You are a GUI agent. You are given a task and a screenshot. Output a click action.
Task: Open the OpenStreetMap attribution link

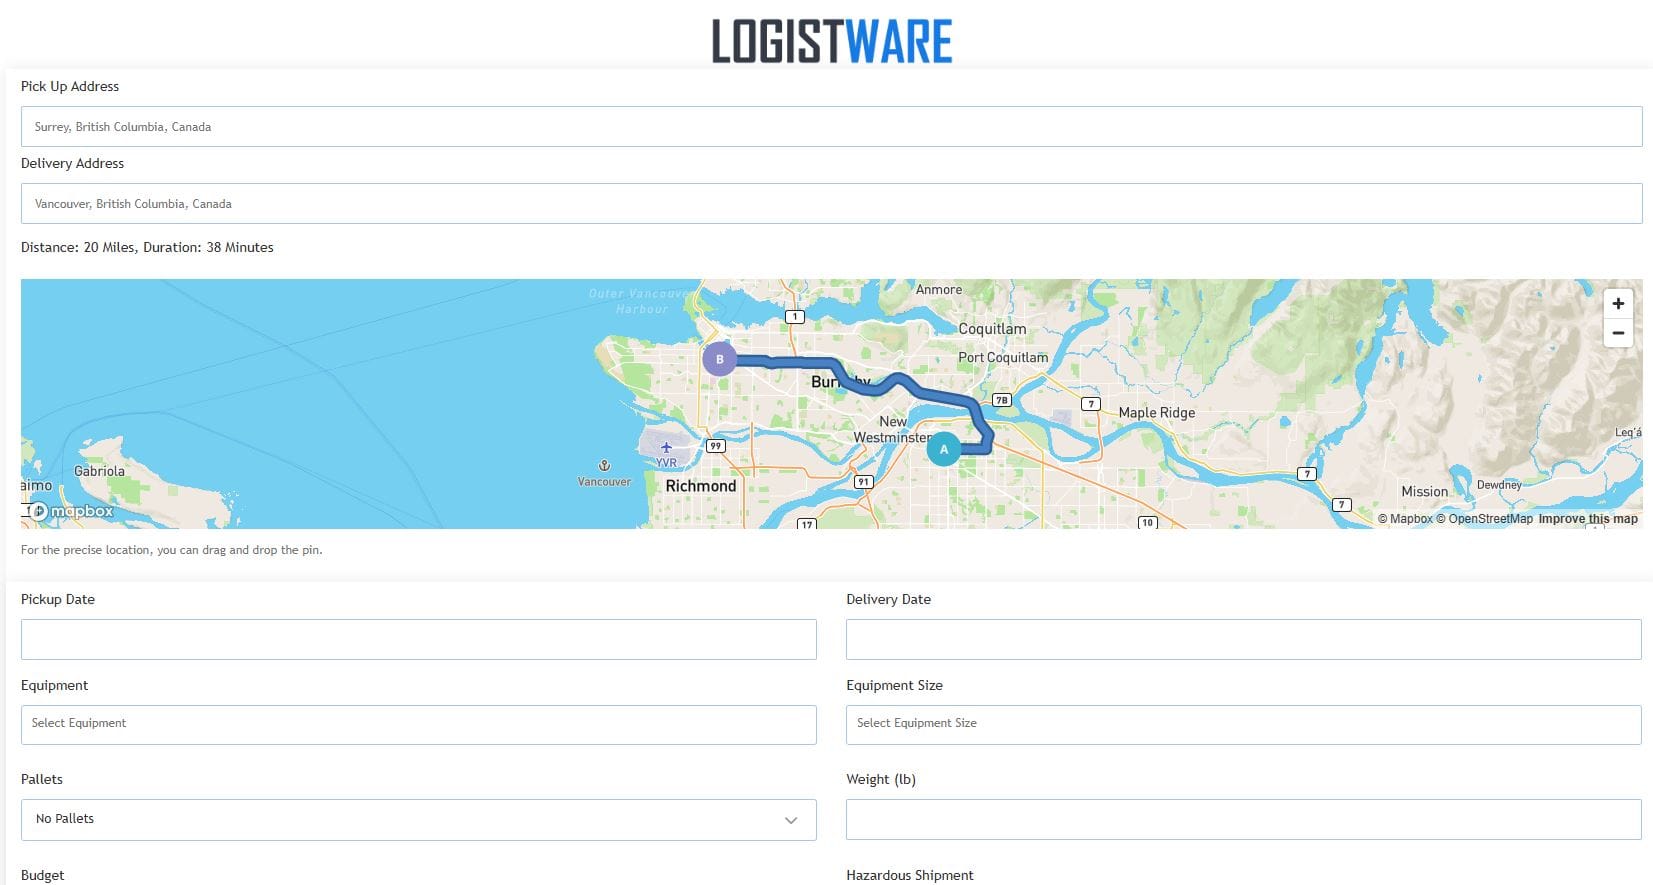pos(1485,519)
